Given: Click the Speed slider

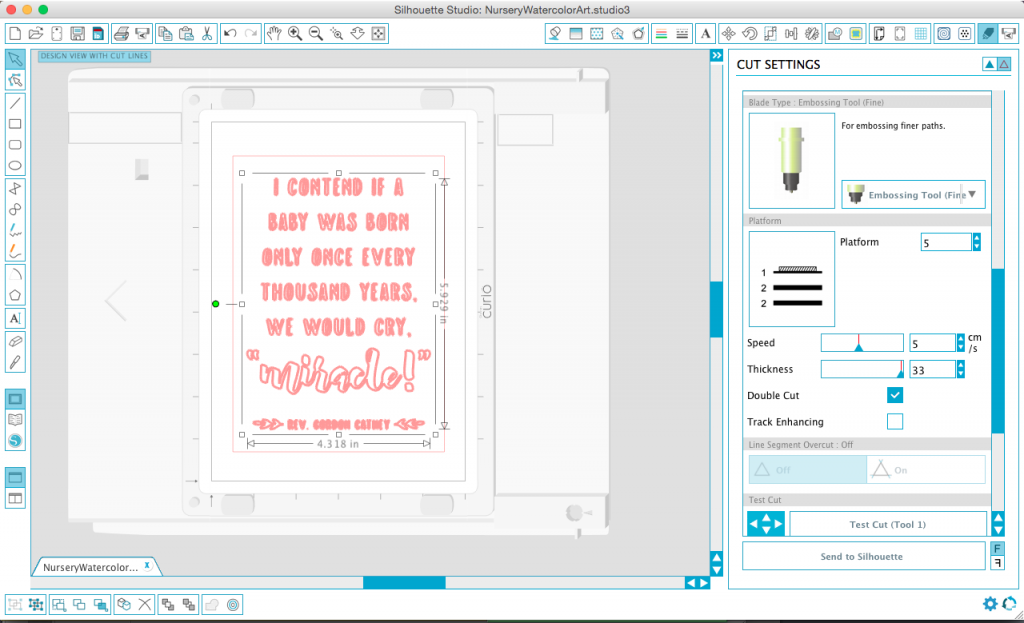Looking at the screenshot, I should (862, 343).
